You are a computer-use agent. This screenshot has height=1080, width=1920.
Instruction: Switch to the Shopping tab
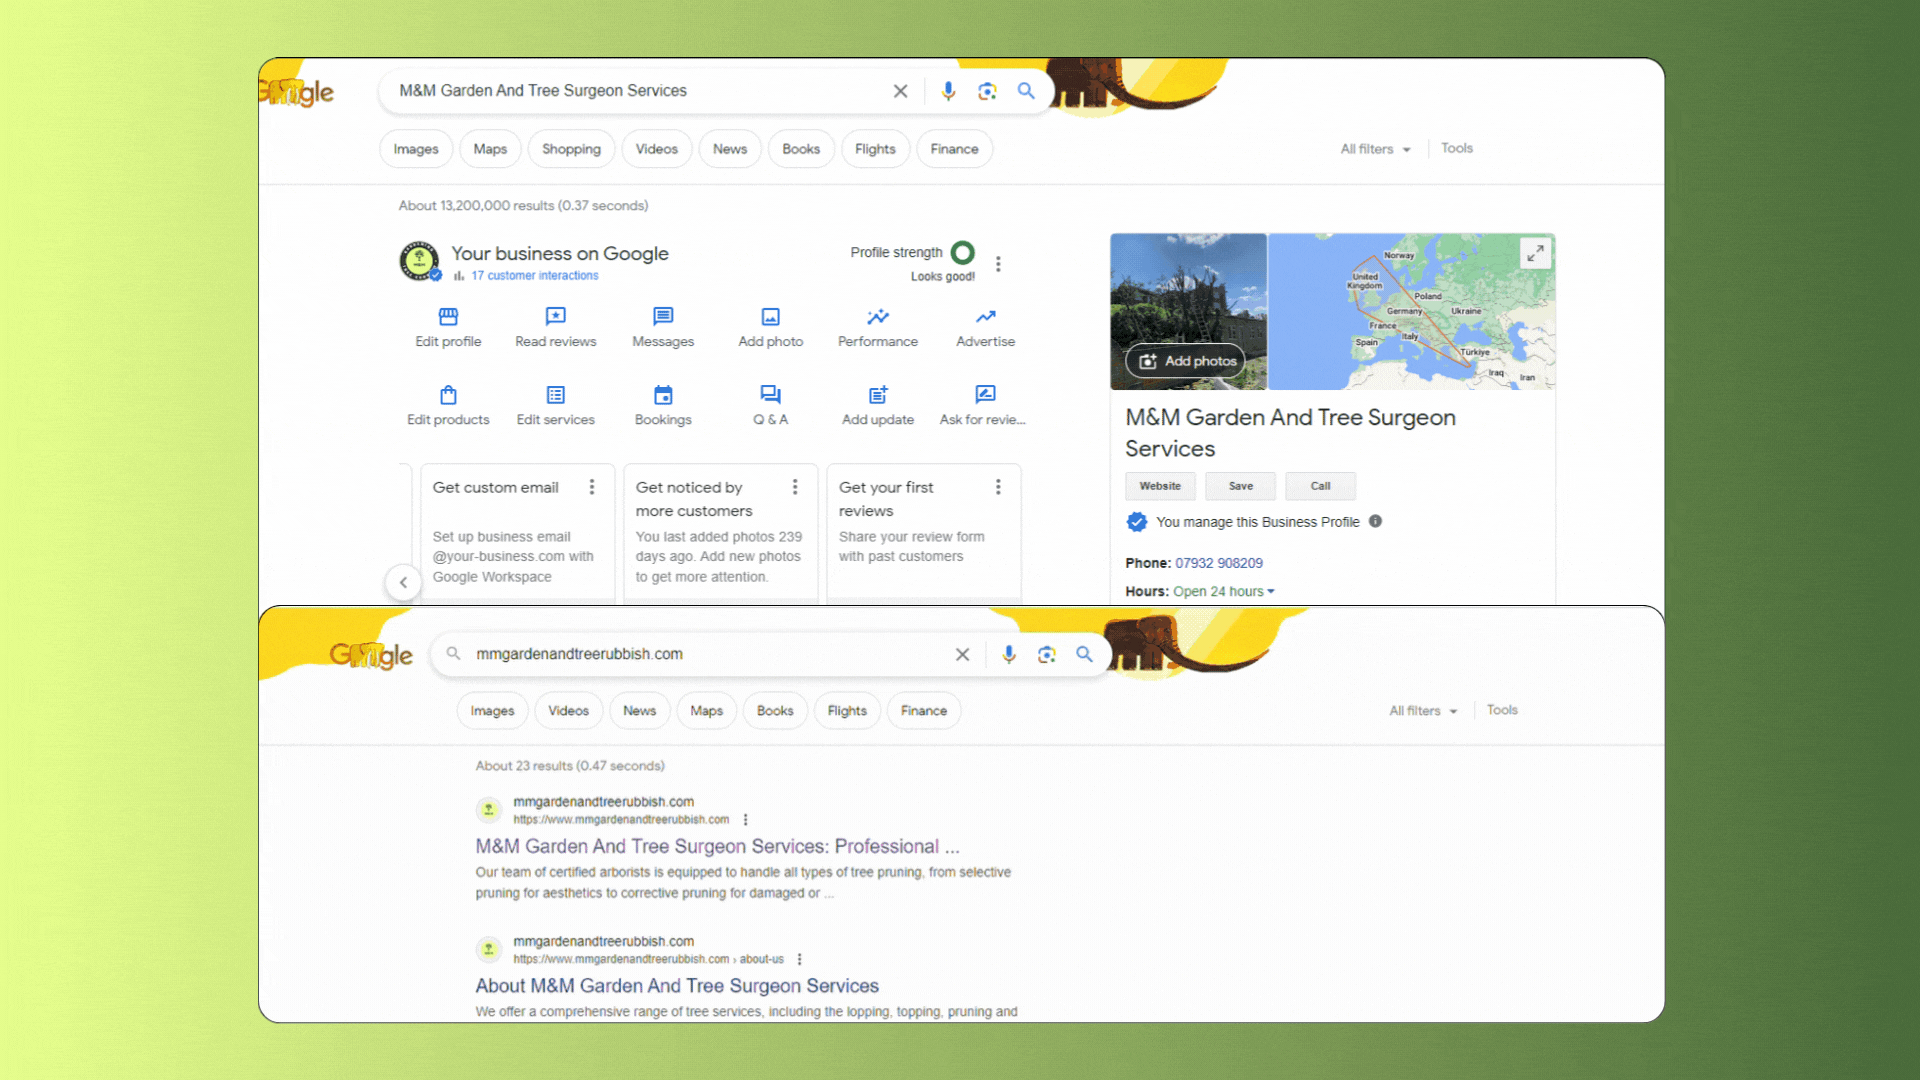point(571,149)
